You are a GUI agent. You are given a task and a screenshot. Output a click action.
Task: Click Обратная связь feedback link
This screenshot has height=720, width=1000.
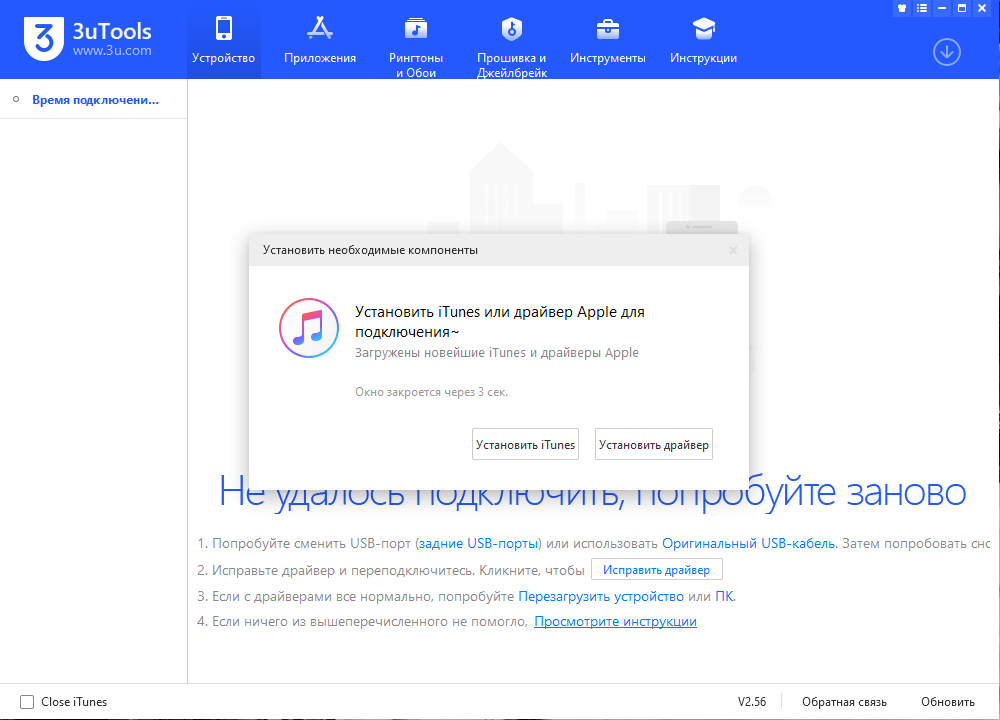pos(844,702)
